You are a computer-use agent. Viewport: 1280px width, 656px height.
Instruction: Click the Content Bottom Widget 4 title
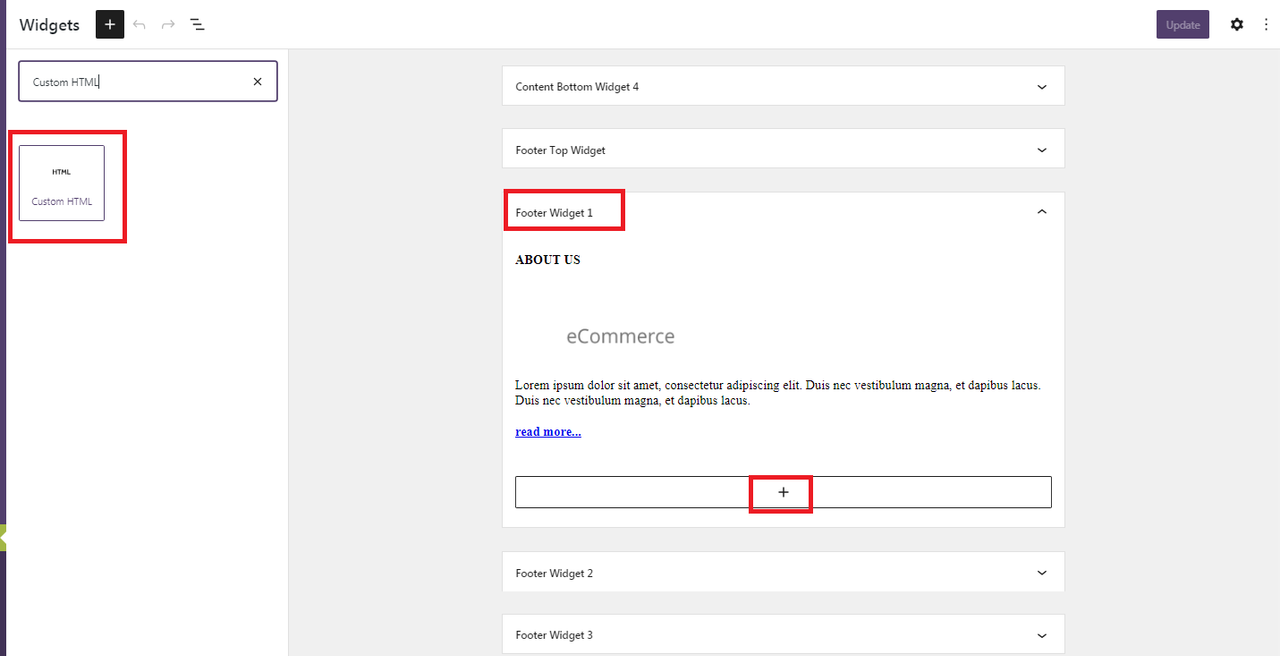click(577, 87)
